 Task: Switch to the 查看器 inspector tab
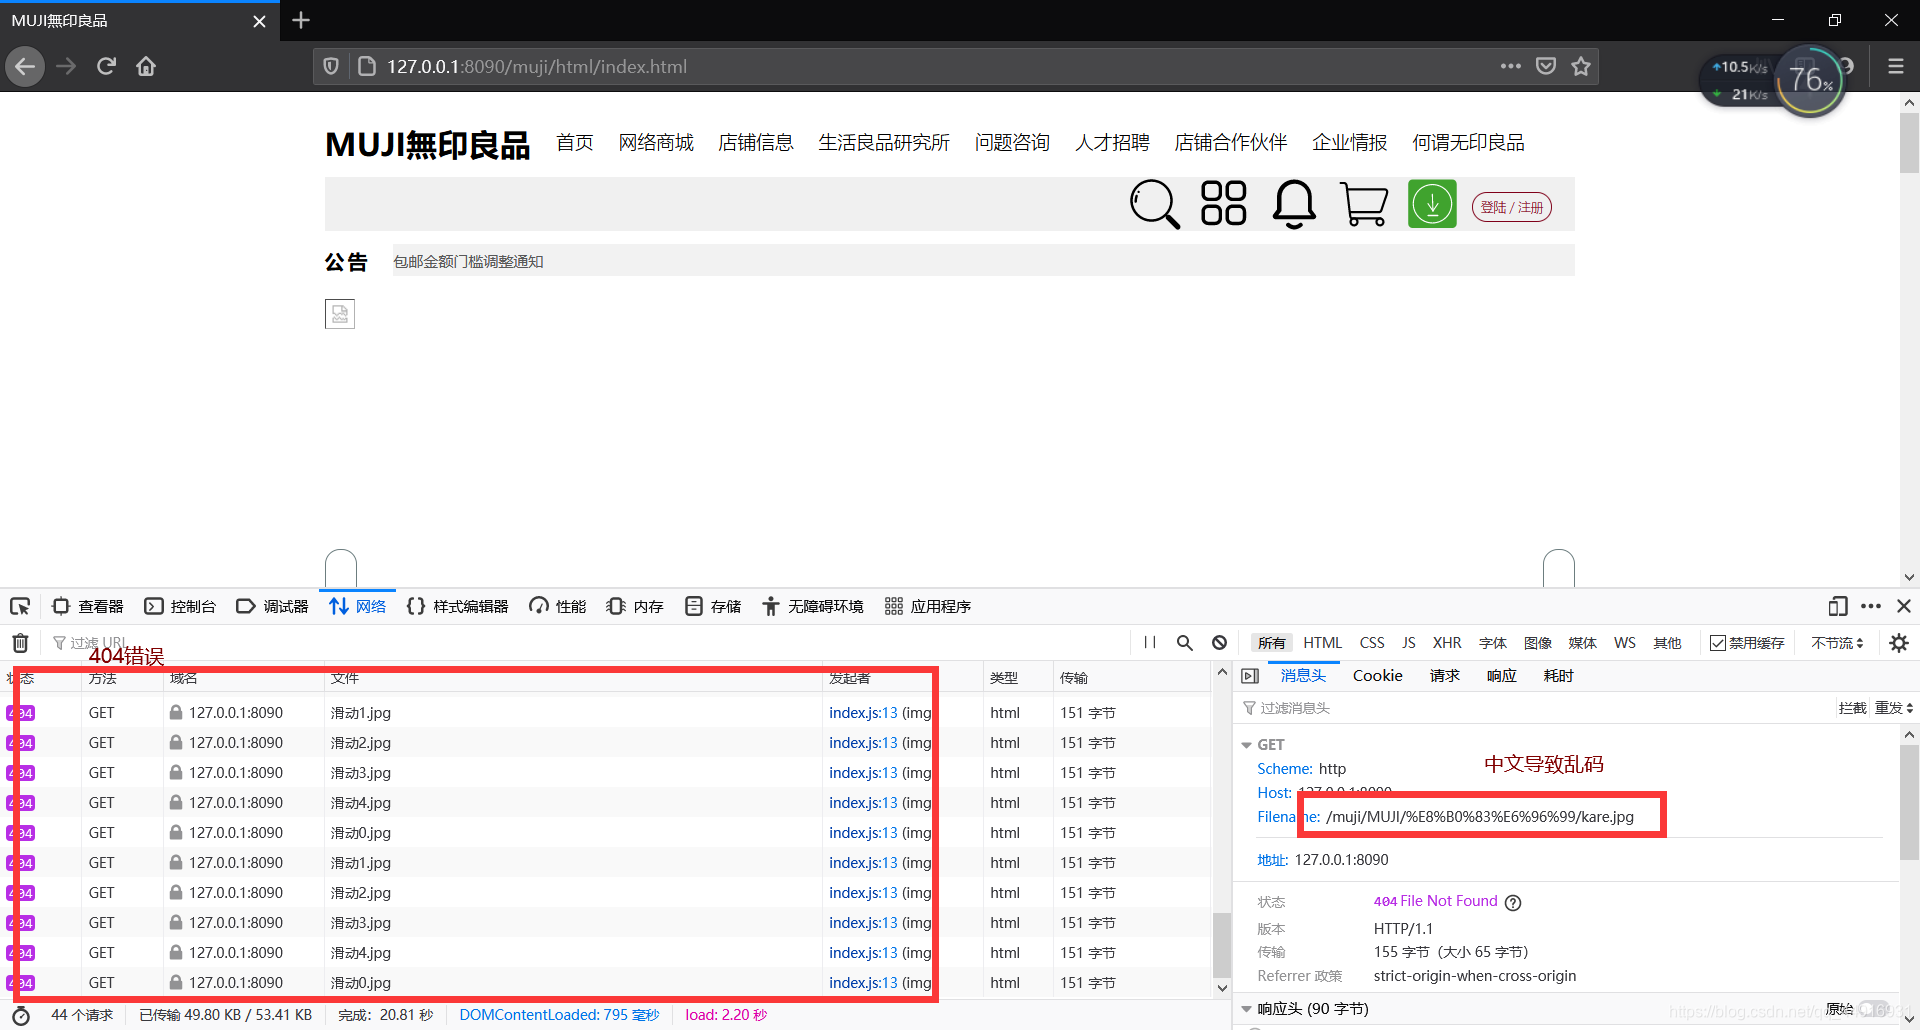pyautogui.click(x=88, y=606)
